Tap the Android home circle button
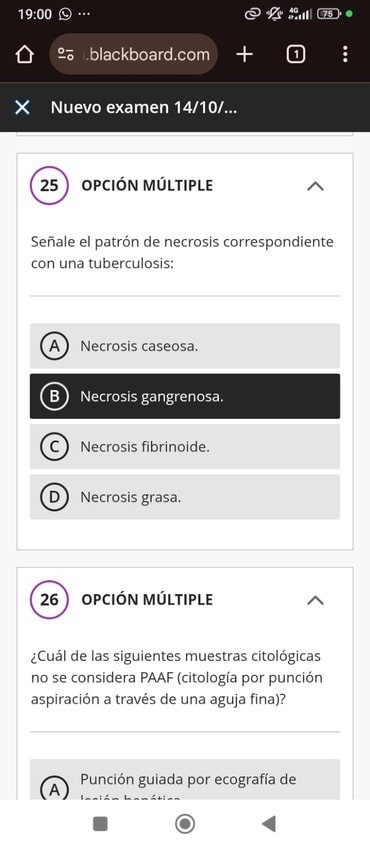This screenshot has width=370, height=848. click(185, 824)
